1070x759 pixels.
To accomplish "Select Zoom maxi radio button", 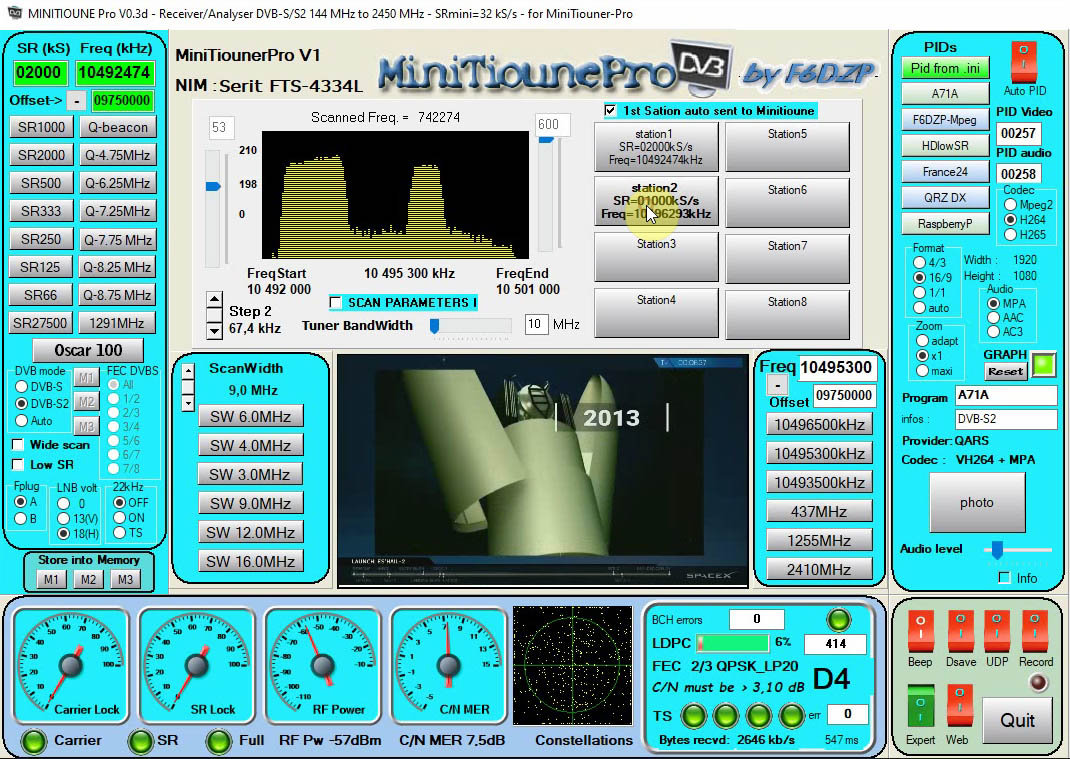I will tap(923, 371).
